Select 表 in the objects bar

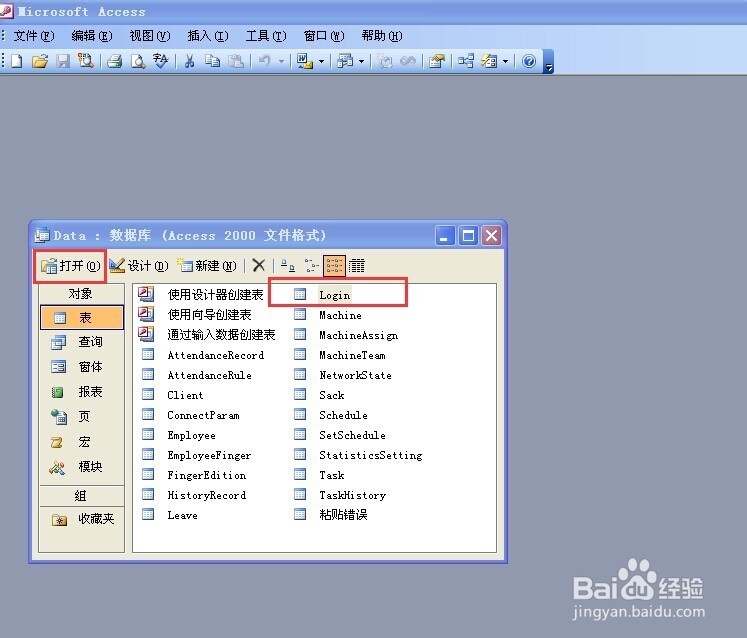(82, 318)
